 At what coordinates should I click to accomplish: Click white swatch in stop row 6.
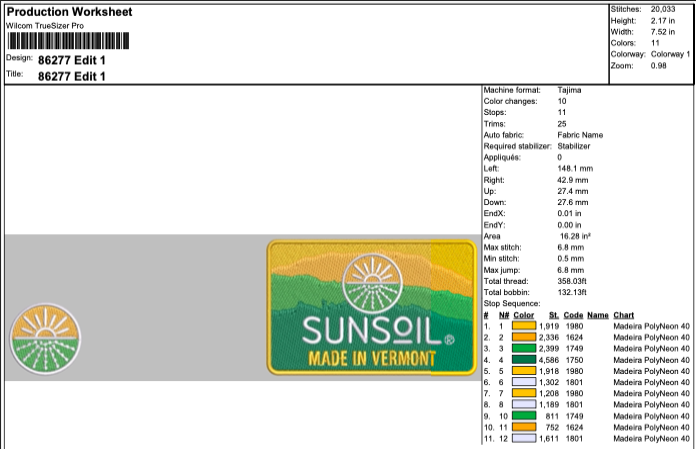[524, 382]
